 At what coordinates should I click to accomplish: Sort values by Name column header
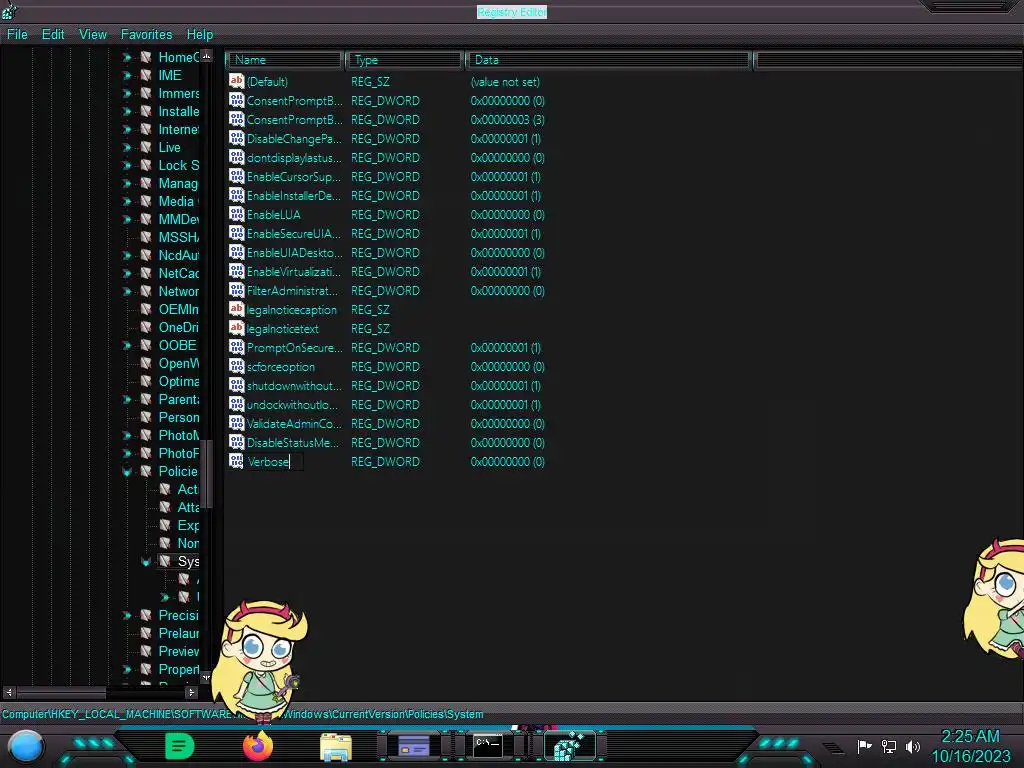[285, 60]
